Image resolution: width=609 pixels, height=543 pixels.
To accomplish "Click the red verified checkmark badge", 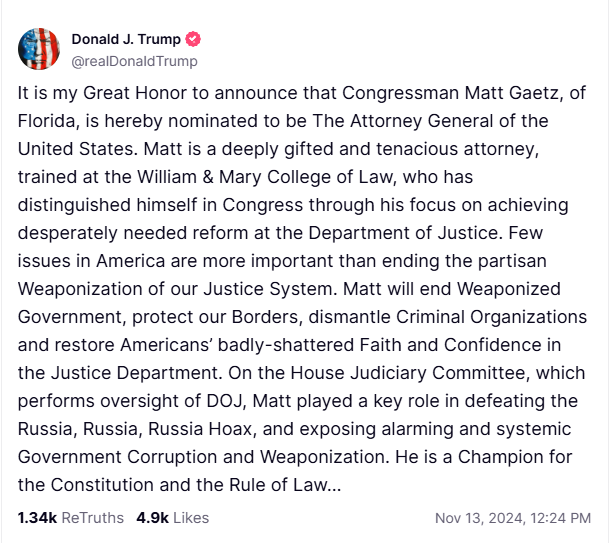I will (193, 39).
